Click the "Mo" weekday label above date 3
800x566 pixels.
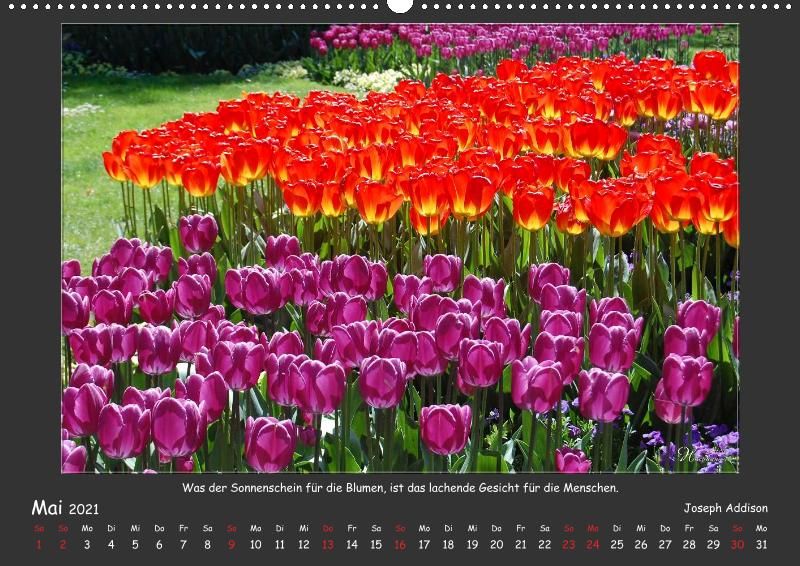[87, 528]
